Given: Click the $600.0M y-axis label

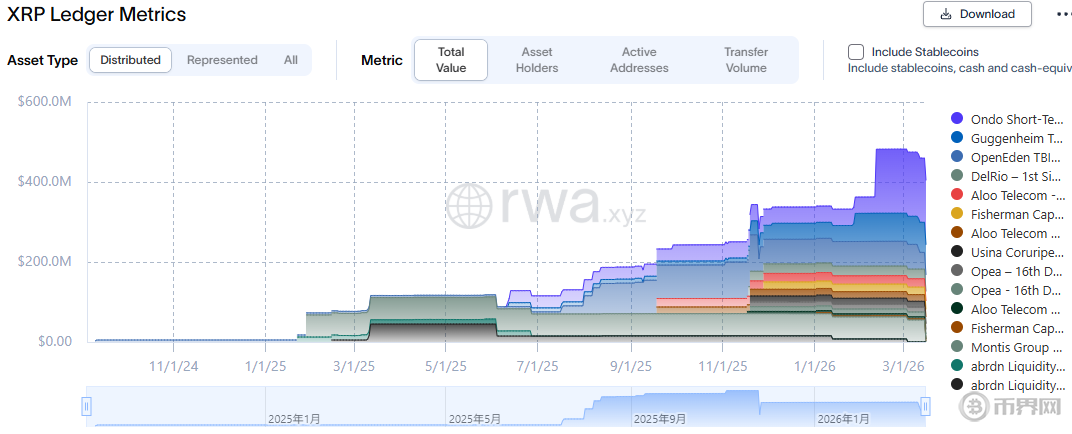Looking at the screenshot, I should click(x=44, y=101).
